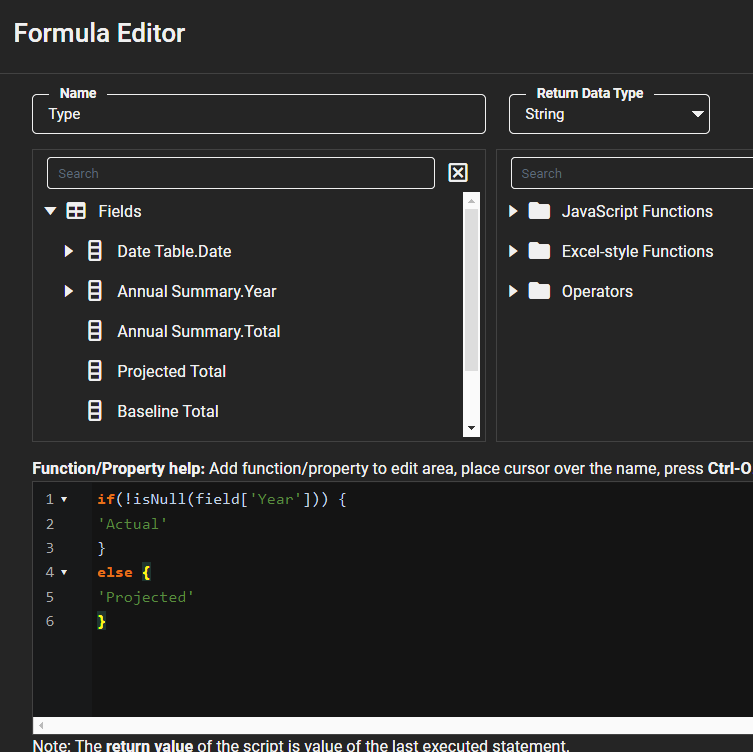753x752 pixels.
Task: Click the Fields table icon
Action: pyautogui.click(x=76, y=211)
